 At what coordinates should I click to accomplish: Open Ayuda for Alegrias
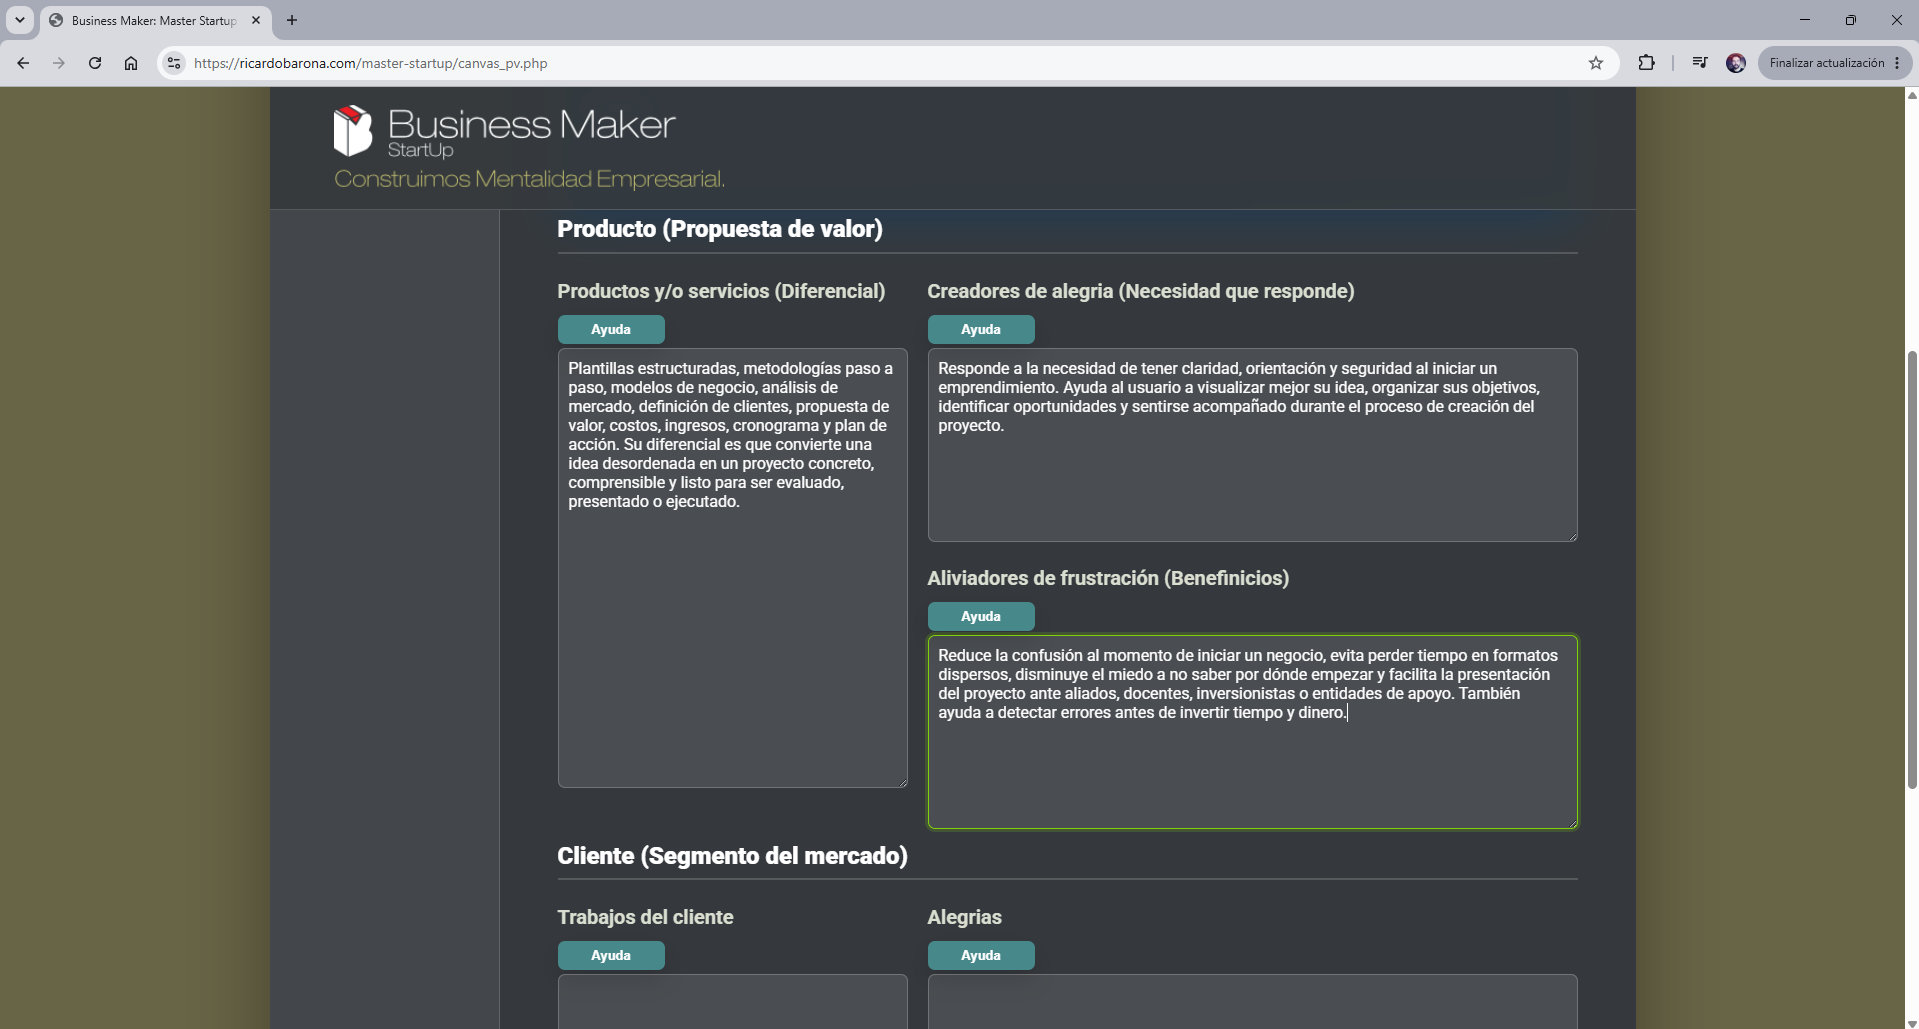click(981, 955)
